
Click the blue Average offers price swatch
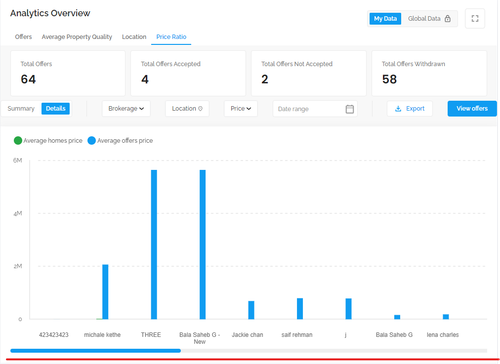tap(92, 141)
